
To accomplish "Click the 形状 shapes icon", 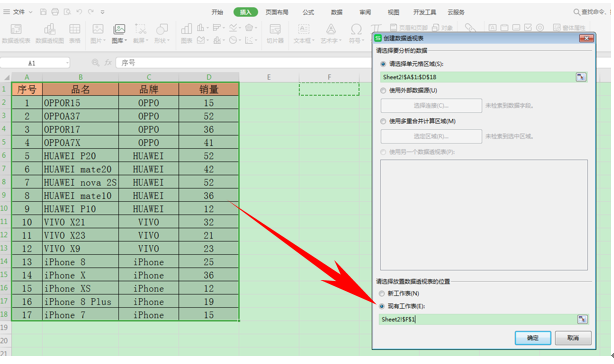I will pyautogui.click(x=162, y=29).
